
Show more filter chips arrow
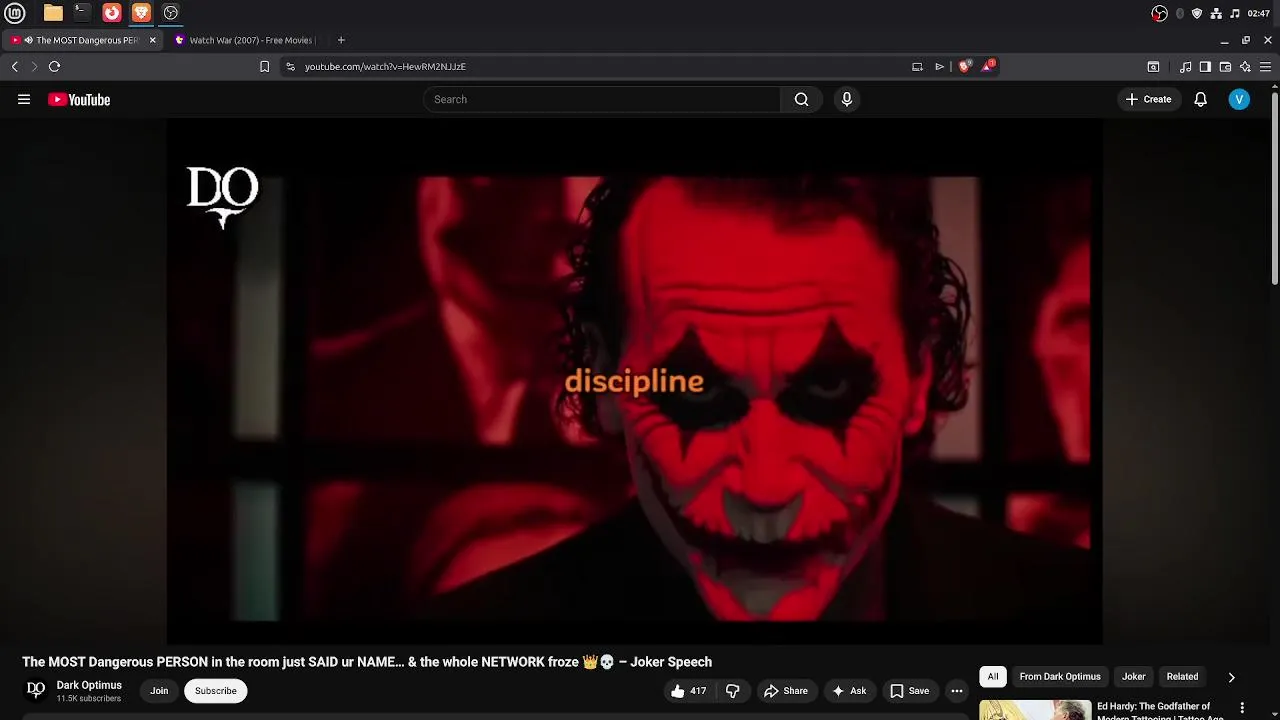(1231, 677)
